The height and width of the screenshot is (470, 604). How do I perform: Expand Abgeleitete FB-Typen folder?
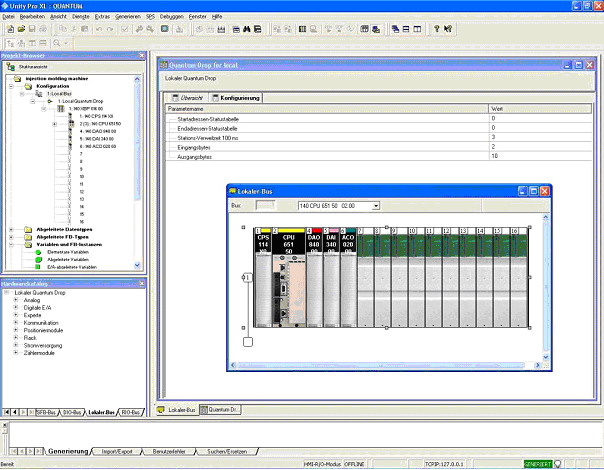[x=11, y=237]
